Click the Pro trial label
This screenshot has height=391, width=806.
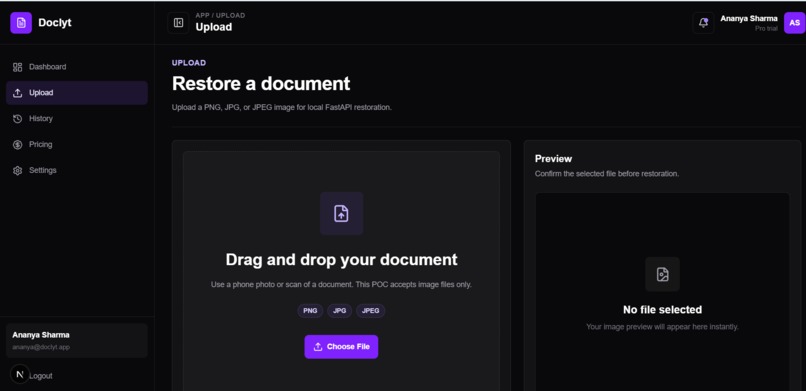766,29
